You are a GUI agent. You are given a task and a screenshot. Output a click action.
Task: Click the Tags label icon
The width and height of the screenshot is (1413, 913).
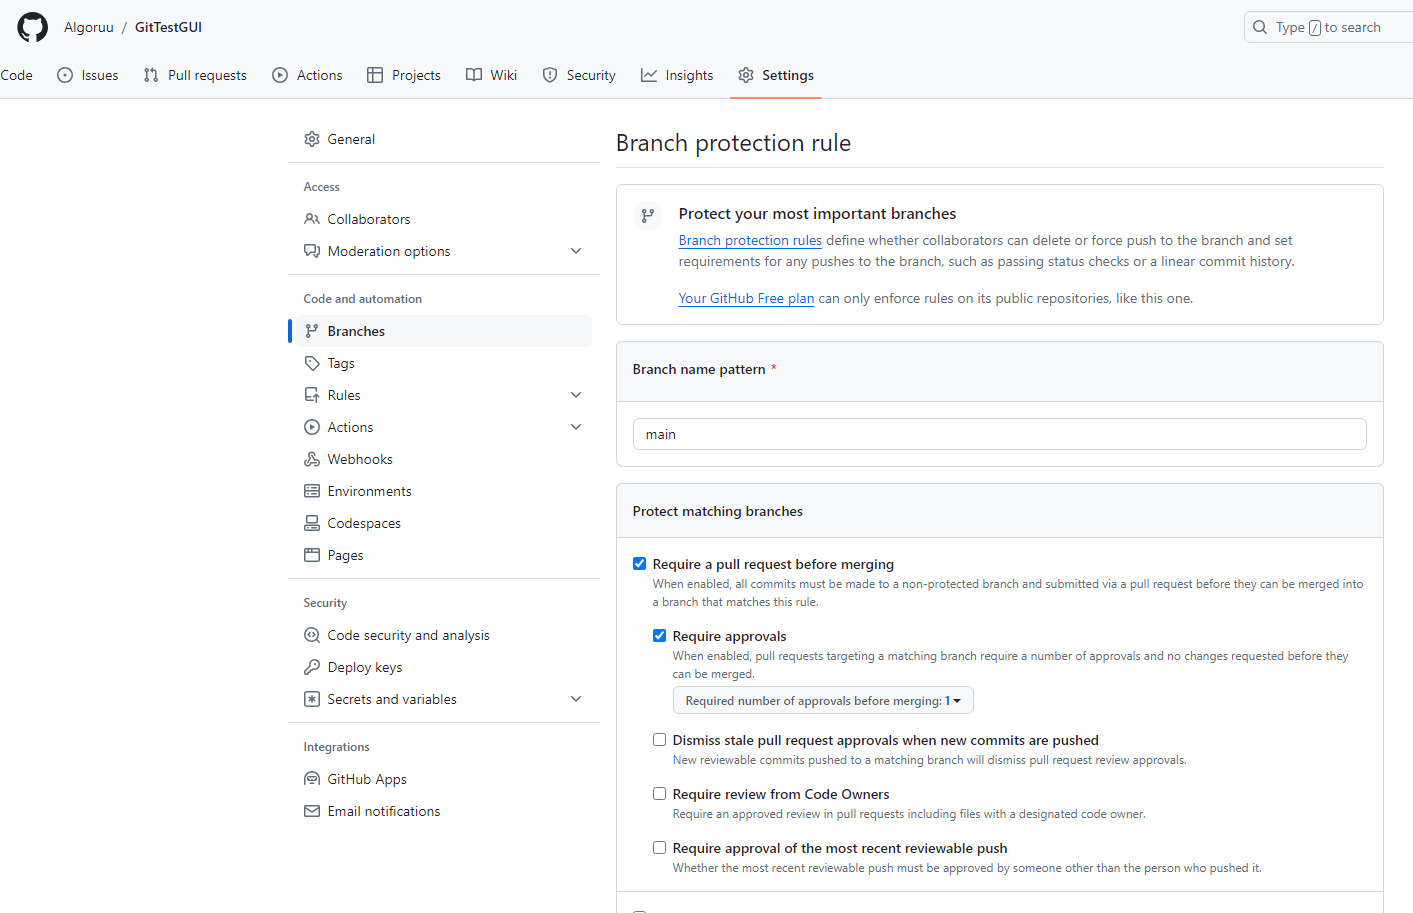[x=312, y=363]
